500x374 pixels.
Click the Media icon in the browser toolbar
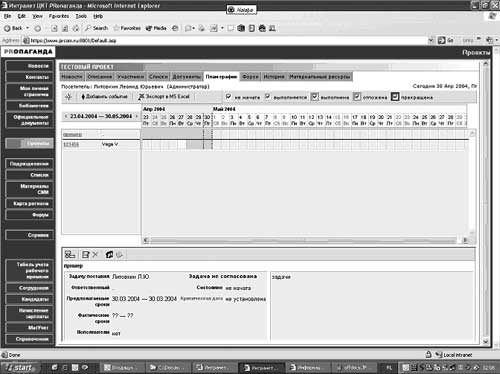[156, 28]
